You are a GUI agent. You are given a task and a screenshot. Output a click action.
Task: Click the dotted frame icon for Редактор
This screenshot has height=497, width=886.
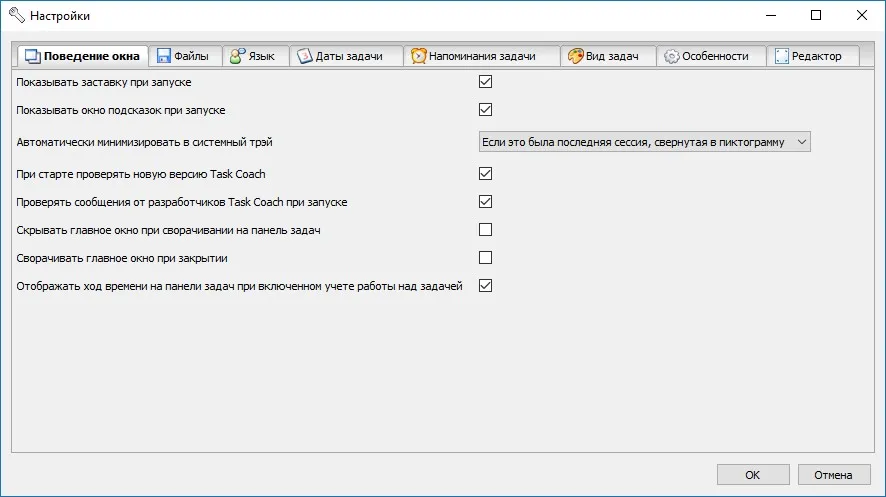point(781,56)
